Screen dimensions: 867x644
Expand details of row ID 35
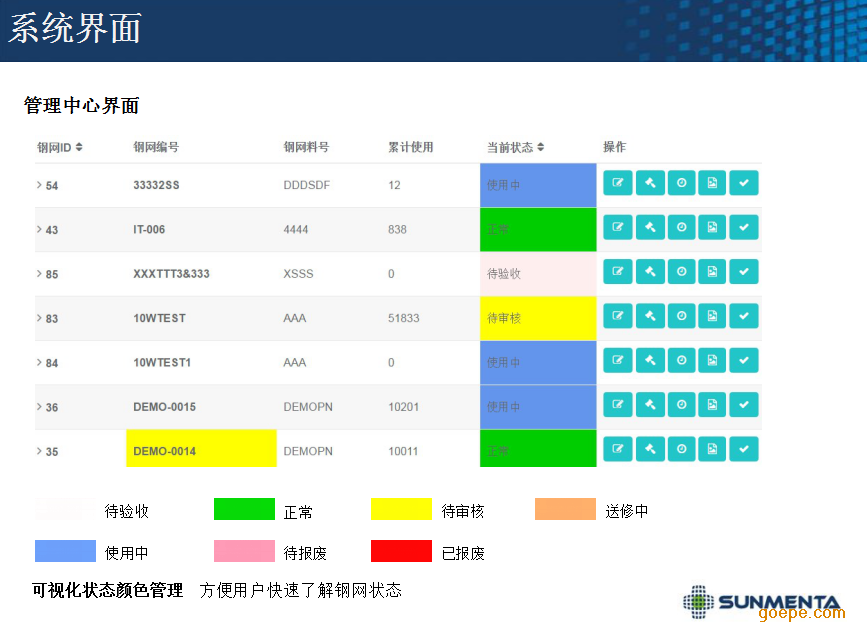(x=40, y=451)
